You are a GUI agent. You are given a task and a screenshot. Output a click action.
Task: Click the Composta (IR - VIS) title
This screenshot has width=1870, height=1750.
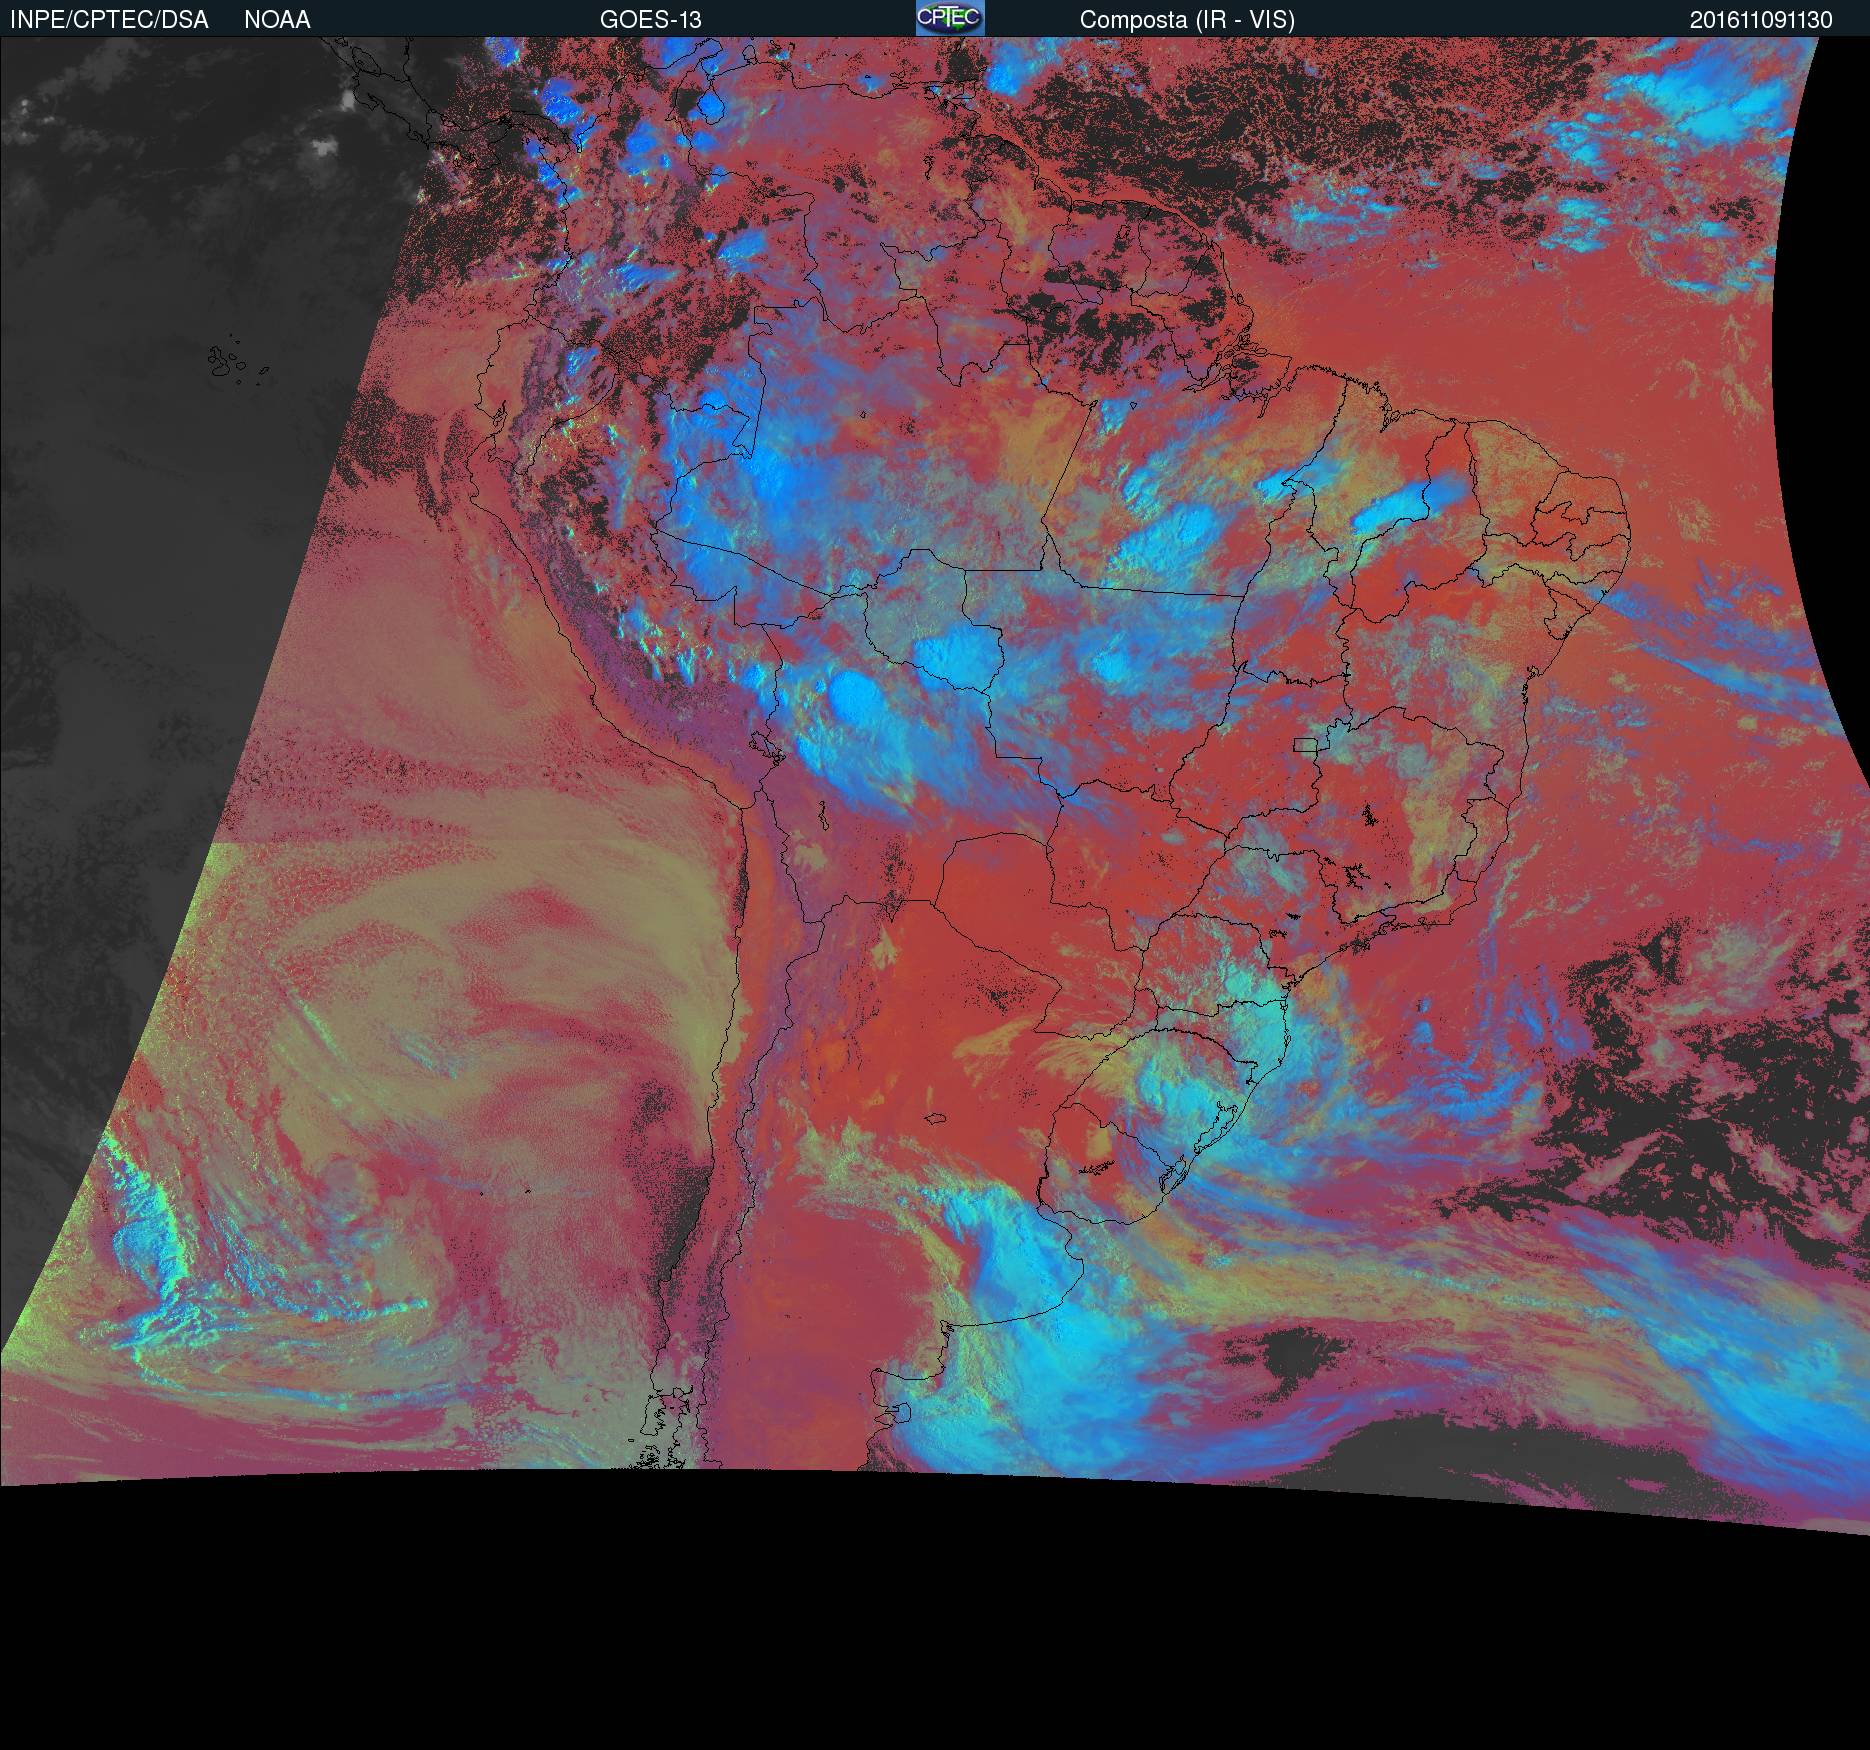point(1187,20)
